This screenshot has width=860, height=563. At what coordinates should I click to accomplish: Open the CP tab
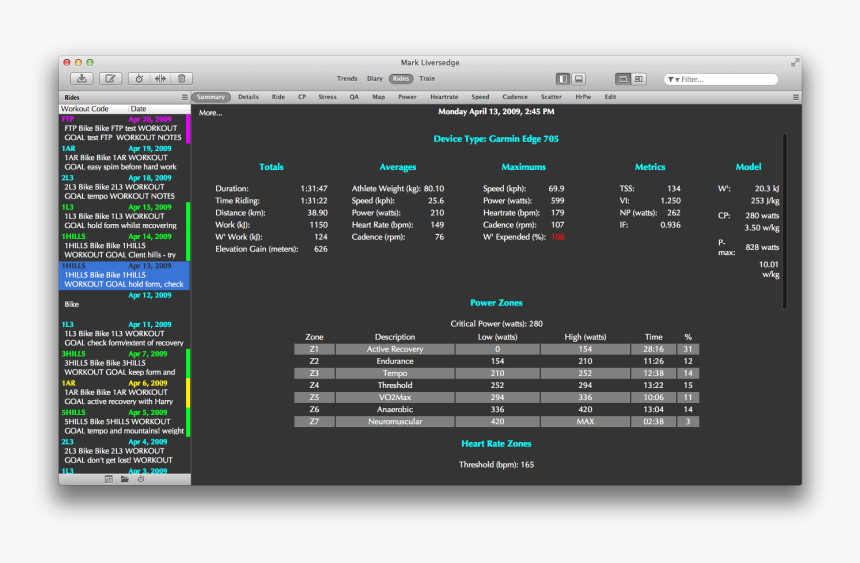tap(302, 97)
